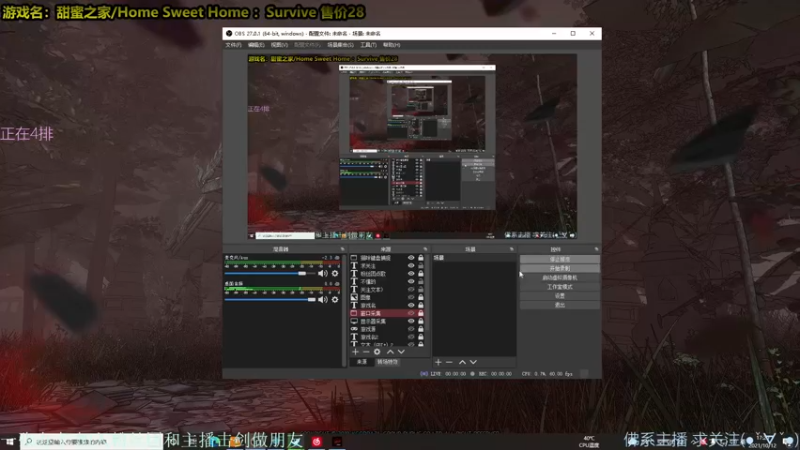Adjust 麦克风/Aux volume slider
800x450 pixels.
click(x=270, y=273)
